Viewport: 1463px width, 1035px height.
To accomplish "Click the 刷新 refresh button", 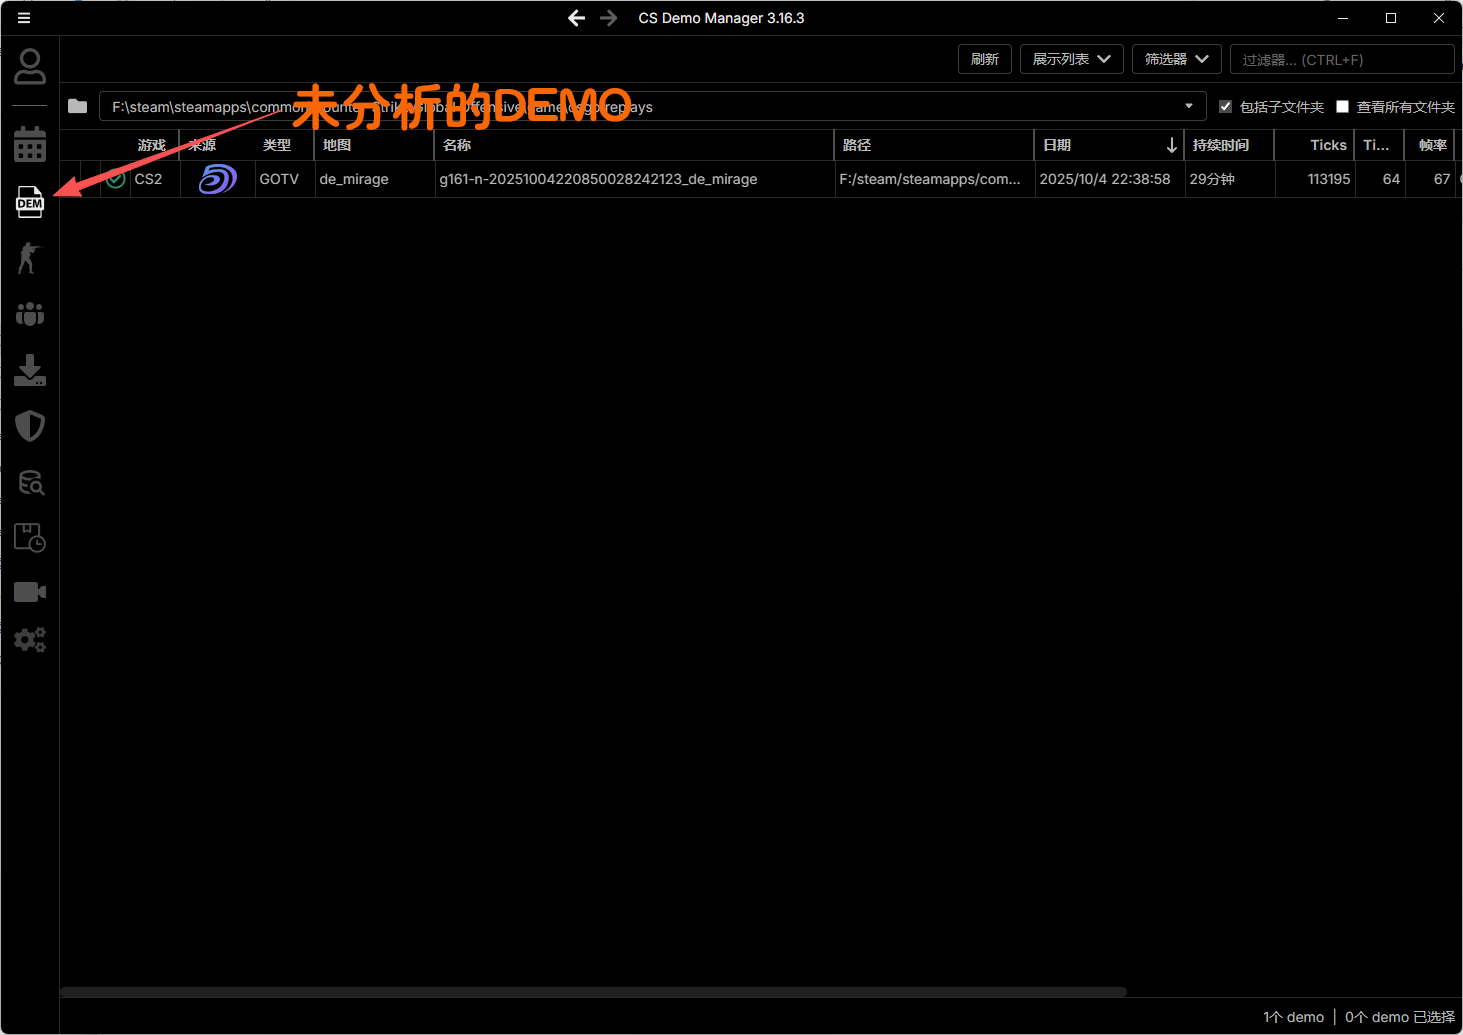I will coord(984,59).
